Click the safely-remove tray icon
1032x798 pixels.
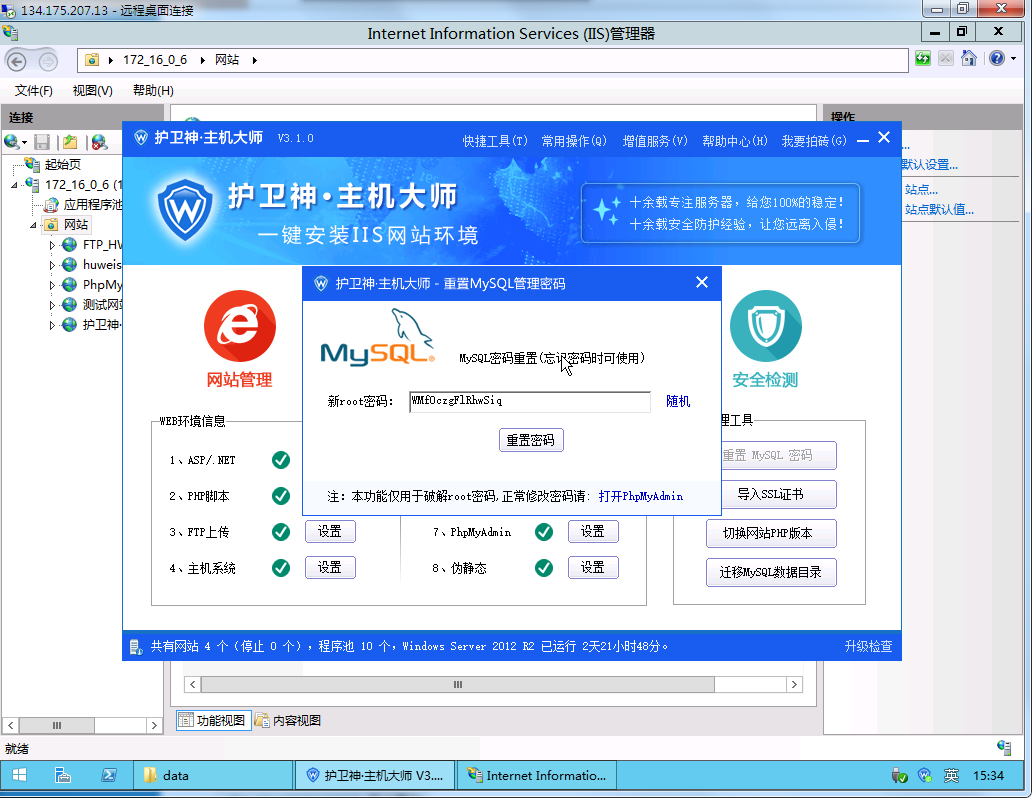point(899,775)
